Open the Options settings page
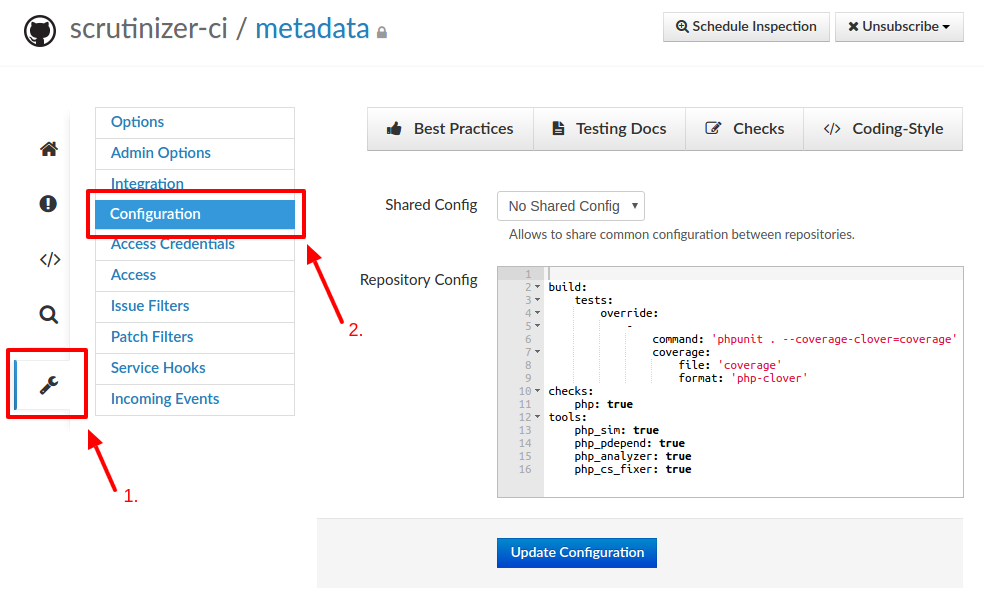Screen dimensions: 984x608 pos(195,122)
